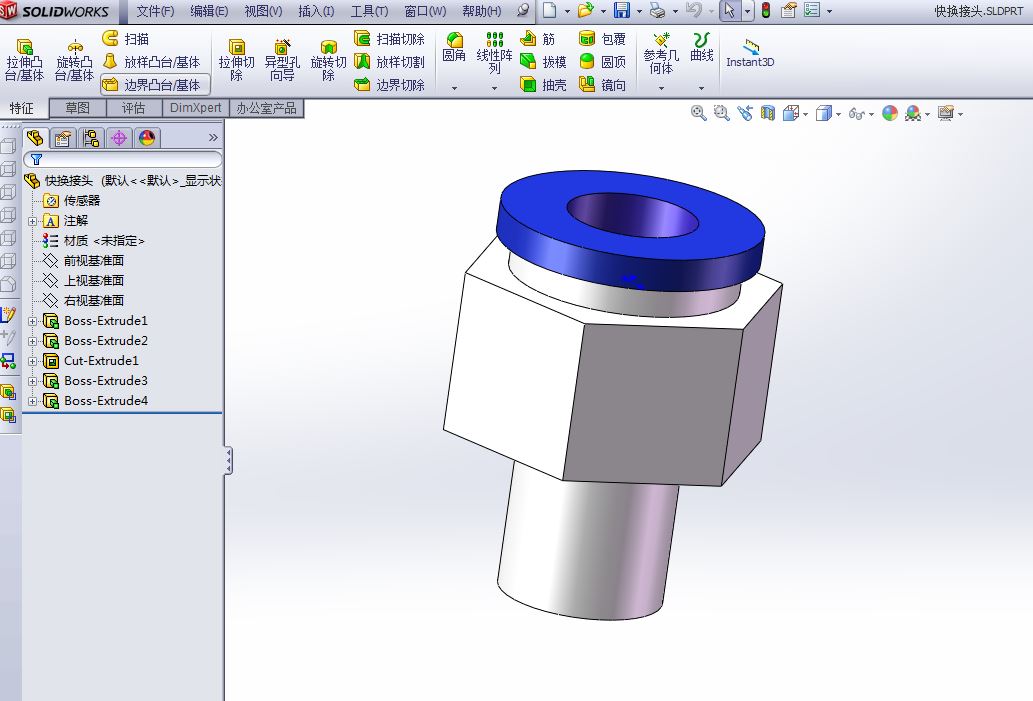Toggle Instant3D mode
The height and width of the screenshot is (701, 1033).
750,53
